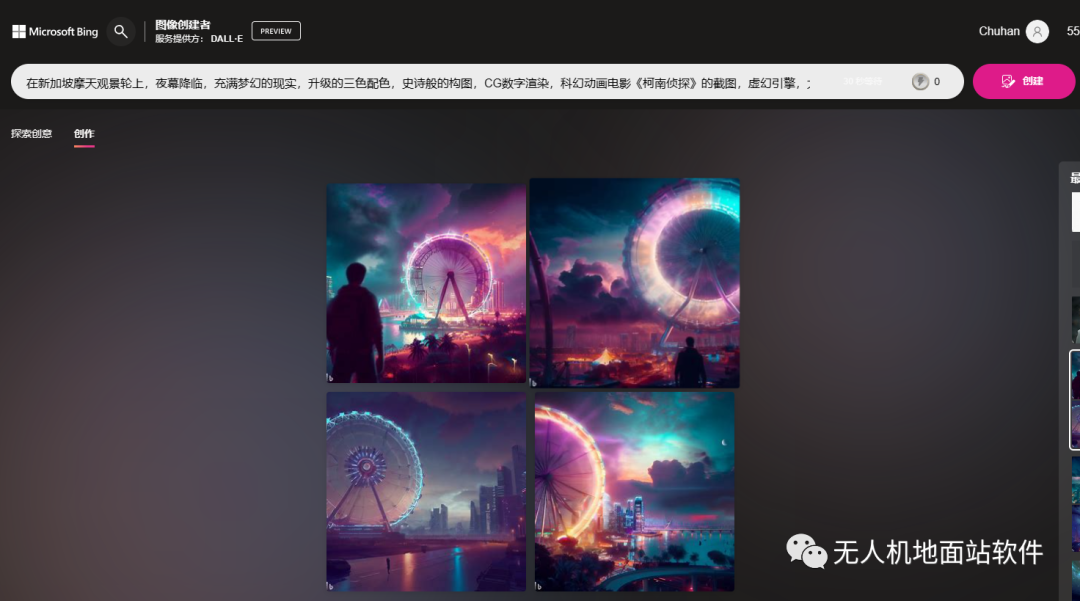Open the bottom-right city skyline image
Screen dimensions: 1080x601
(634, 490)
